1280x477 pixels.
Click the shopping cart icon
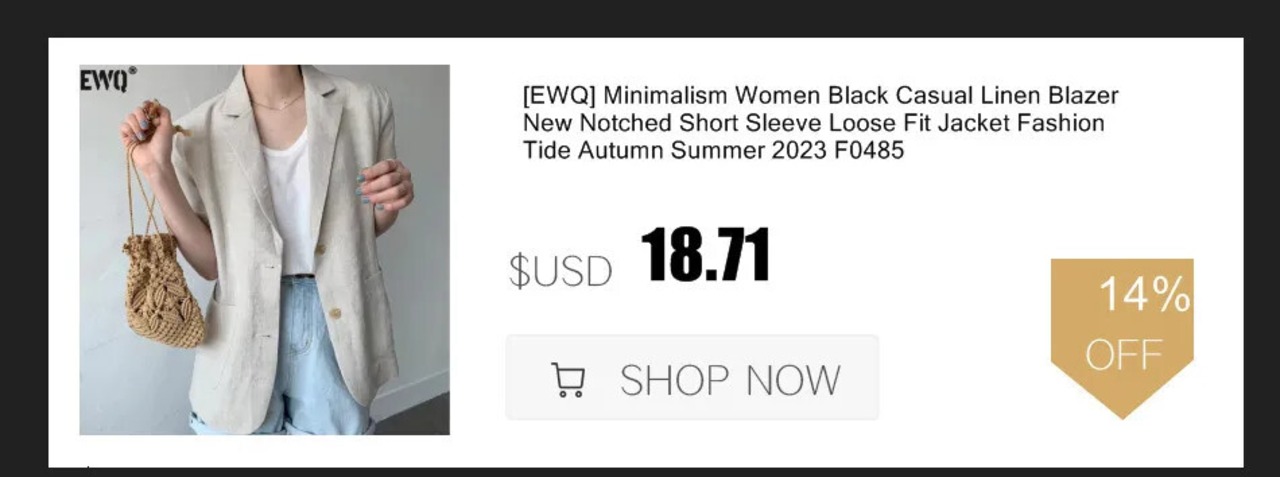(x=569, y=380)
